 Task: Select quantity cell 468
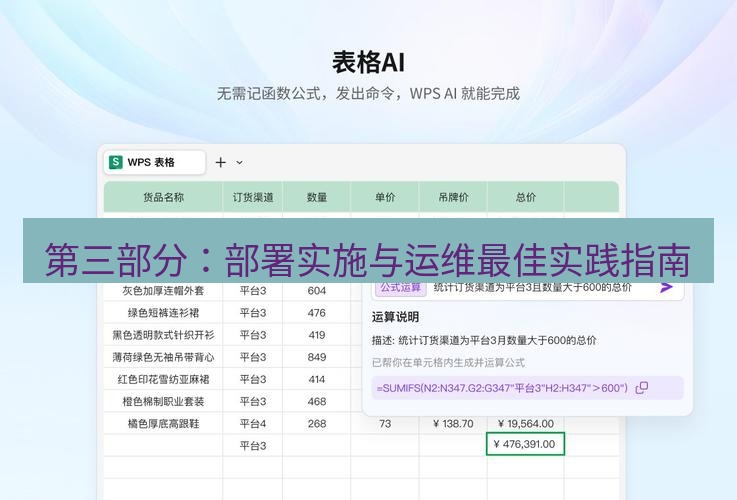pos(316,401)
